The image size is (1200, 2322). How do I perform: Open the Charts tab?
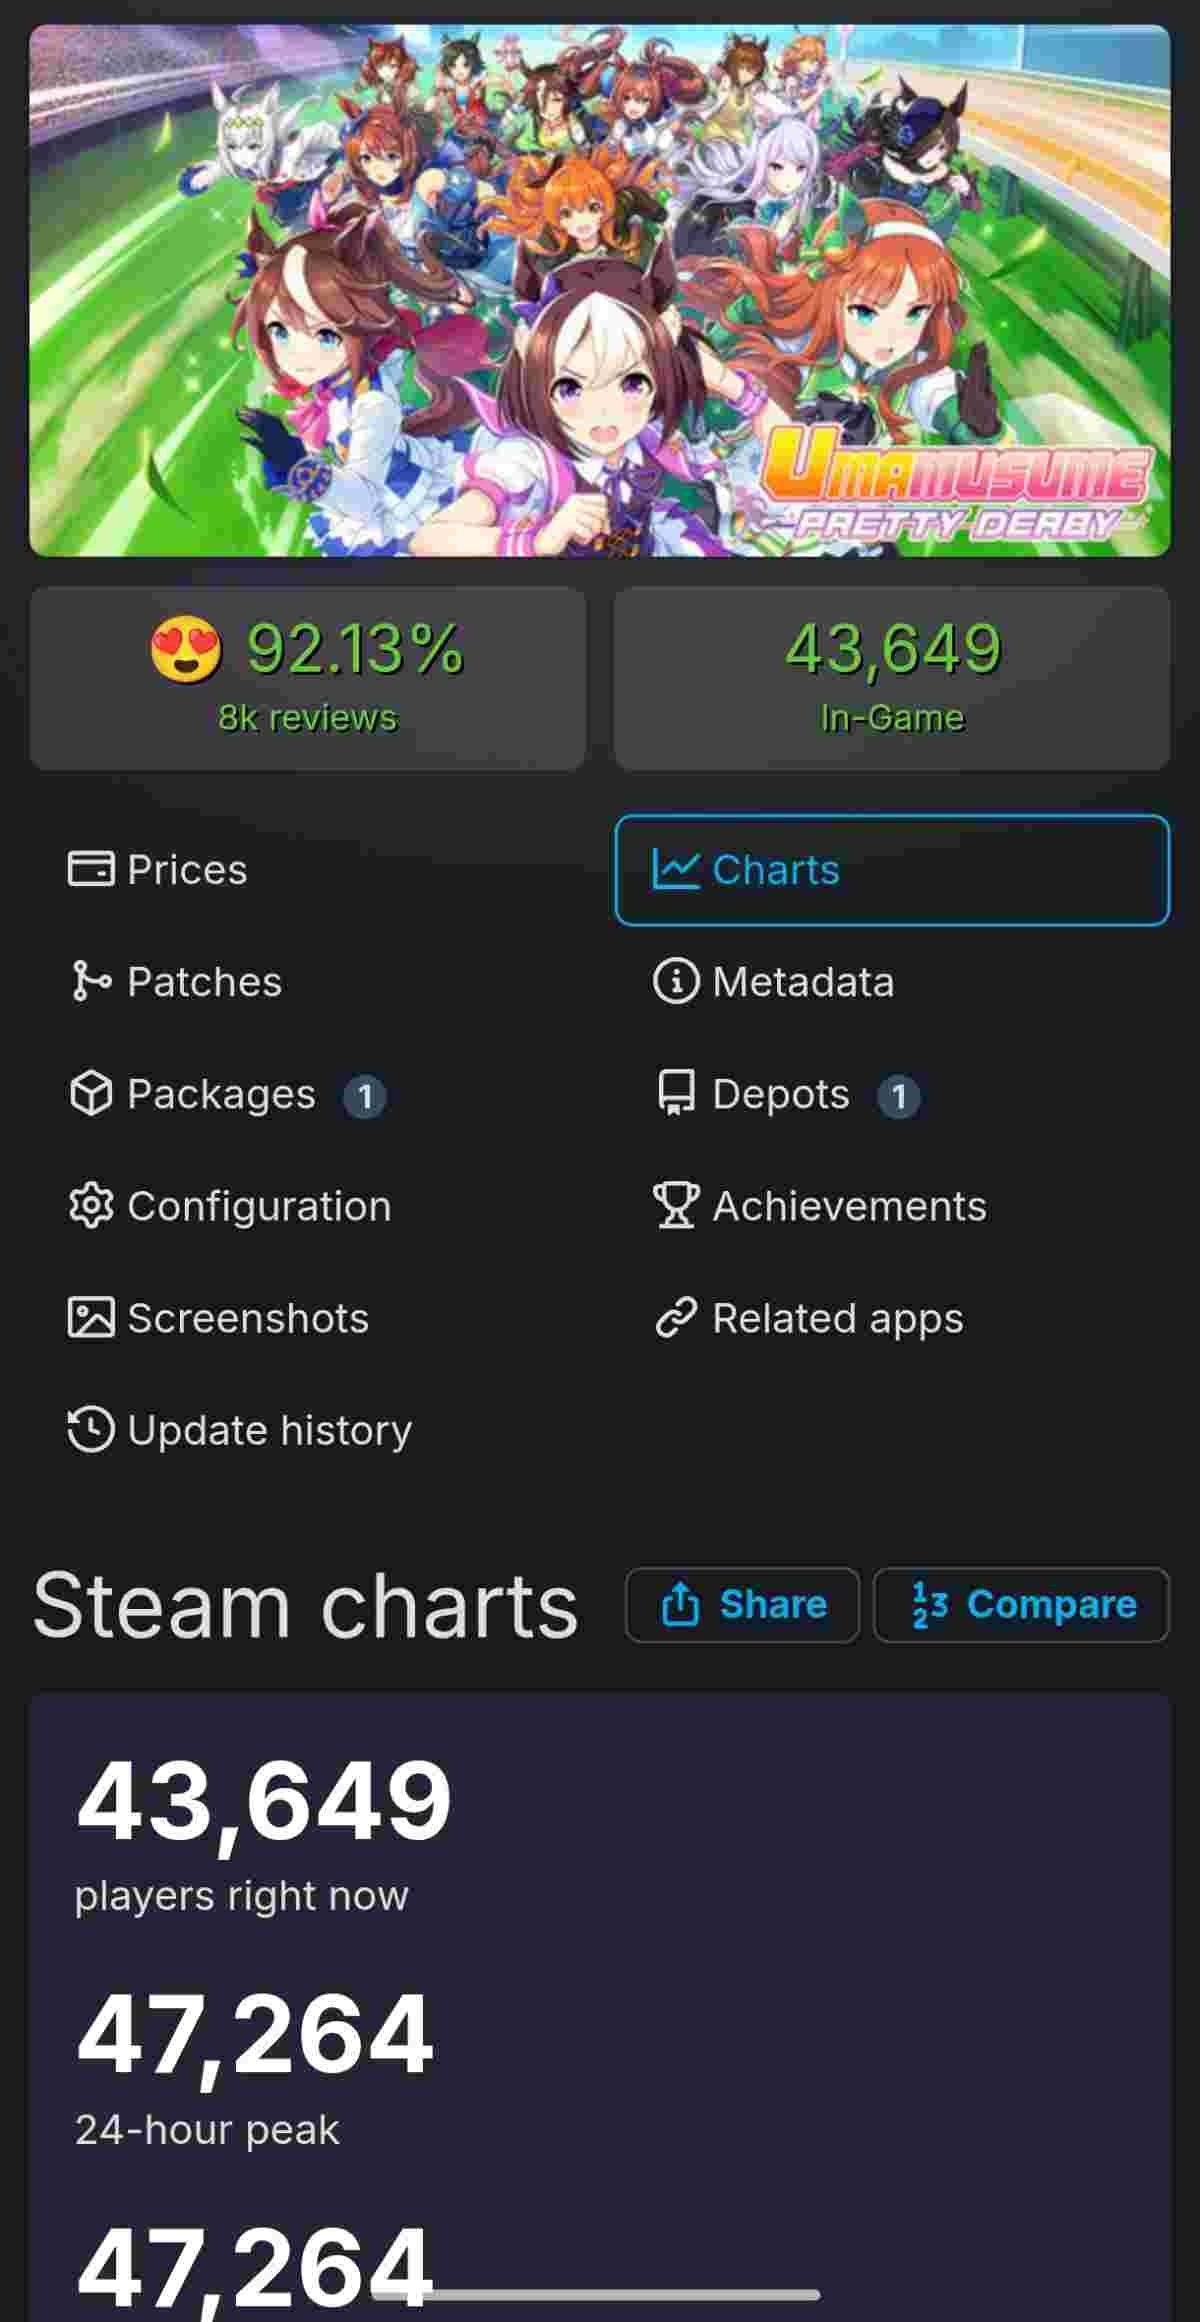pos(892,870)
